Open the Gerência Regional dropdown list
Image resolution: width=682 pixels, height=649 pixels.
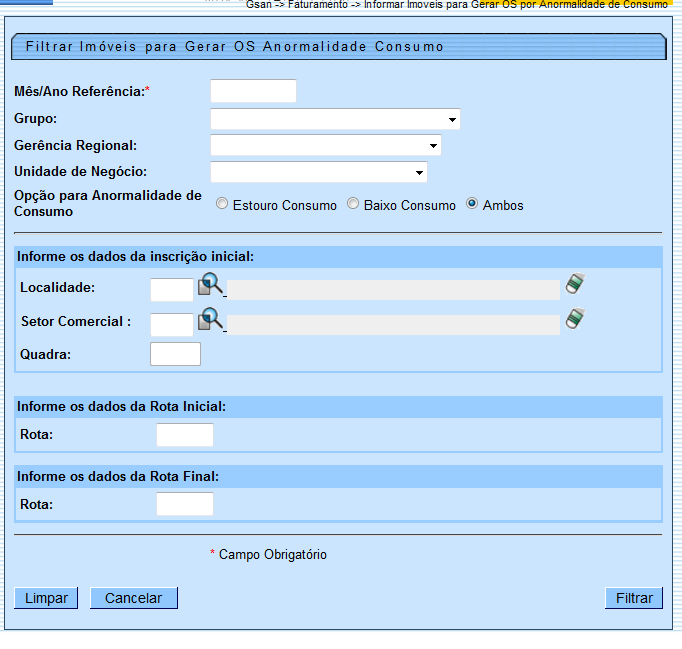pos(433,146)
